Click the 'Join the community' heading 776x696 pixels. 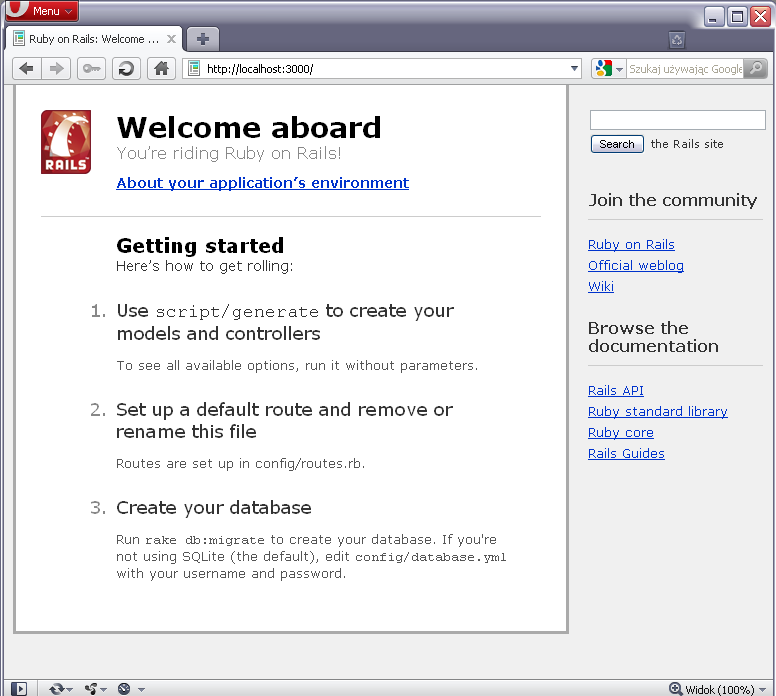[673, 200]
